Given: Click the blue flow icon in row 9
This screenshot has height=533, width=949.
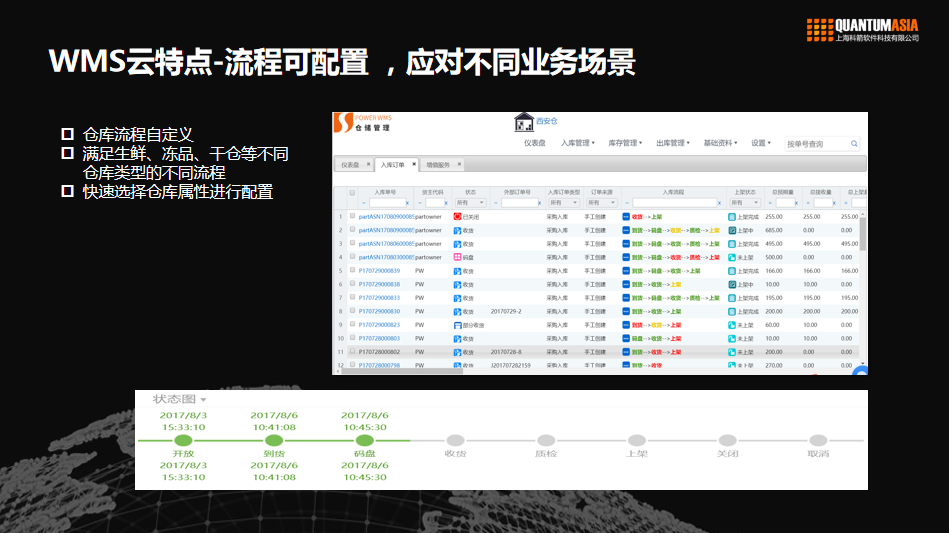Looking at the screenshot, I should 626,325.
